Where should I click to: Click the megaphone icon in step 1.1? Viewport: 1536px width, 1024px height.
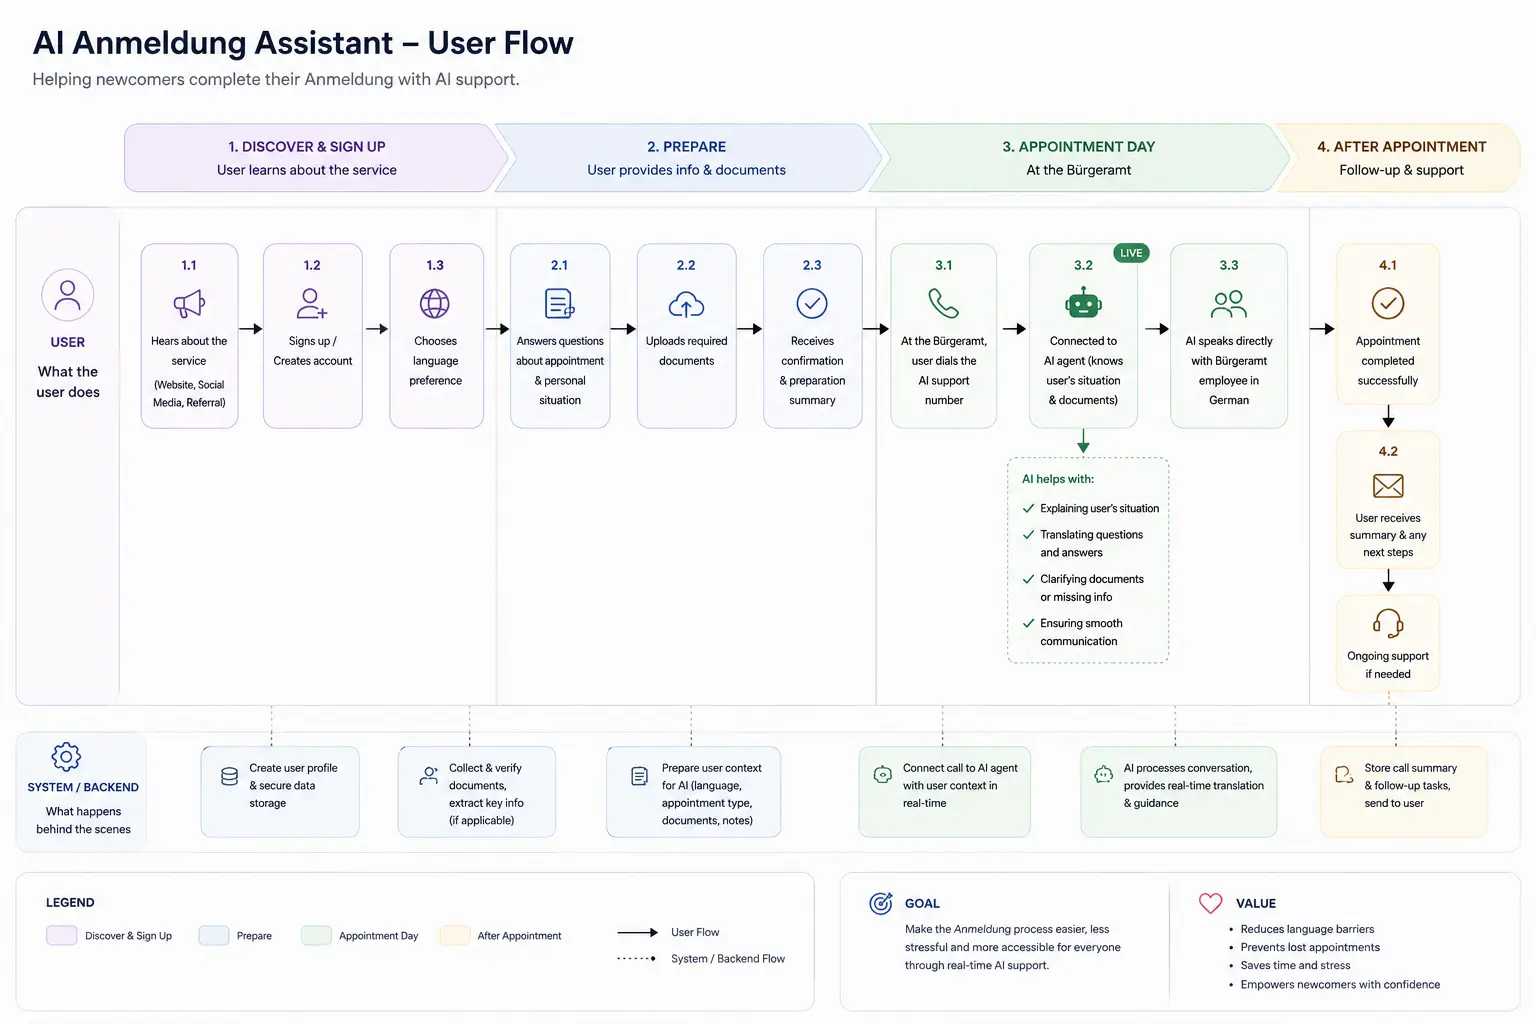189,303
